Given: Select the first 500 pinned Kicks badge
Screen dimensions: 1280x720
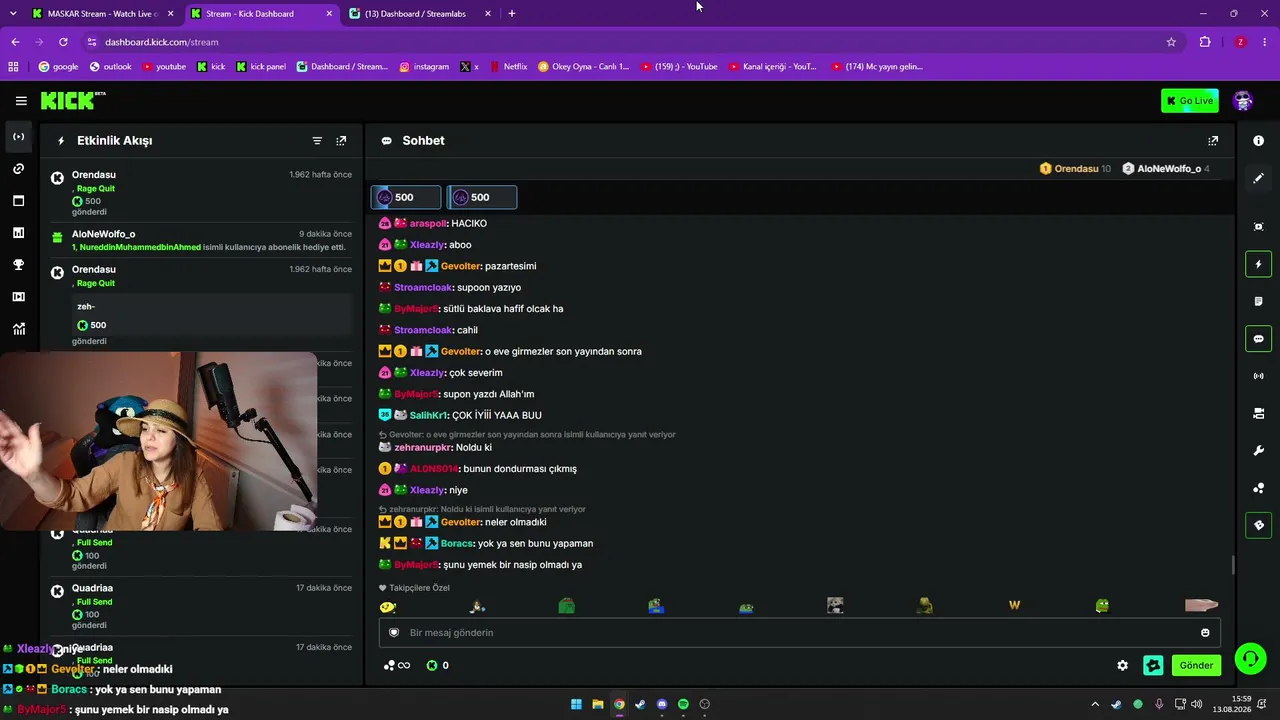Looking at the screenshot, I should click(406, 197).
